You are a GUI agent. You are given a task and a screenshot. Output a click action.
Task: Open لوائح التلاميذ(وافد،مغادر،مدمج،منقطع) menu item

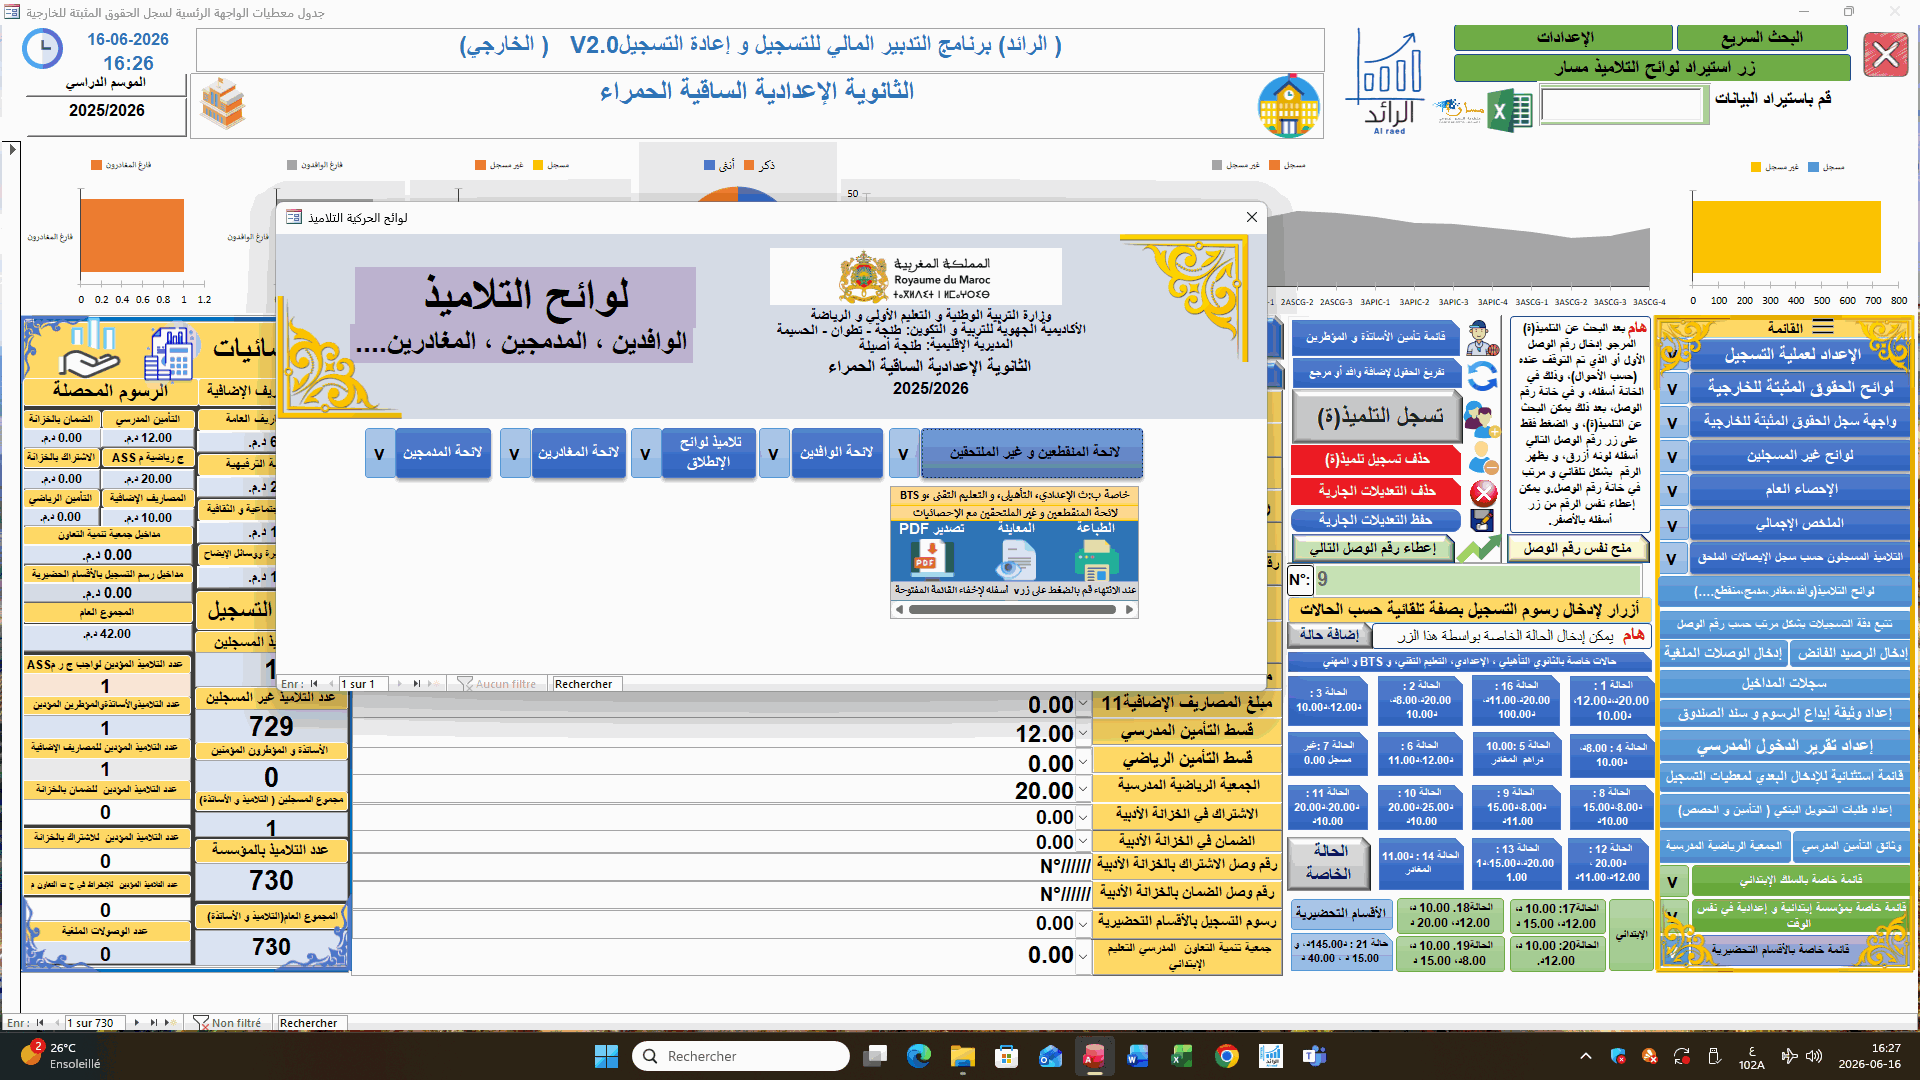click(x=1783, y=592)
